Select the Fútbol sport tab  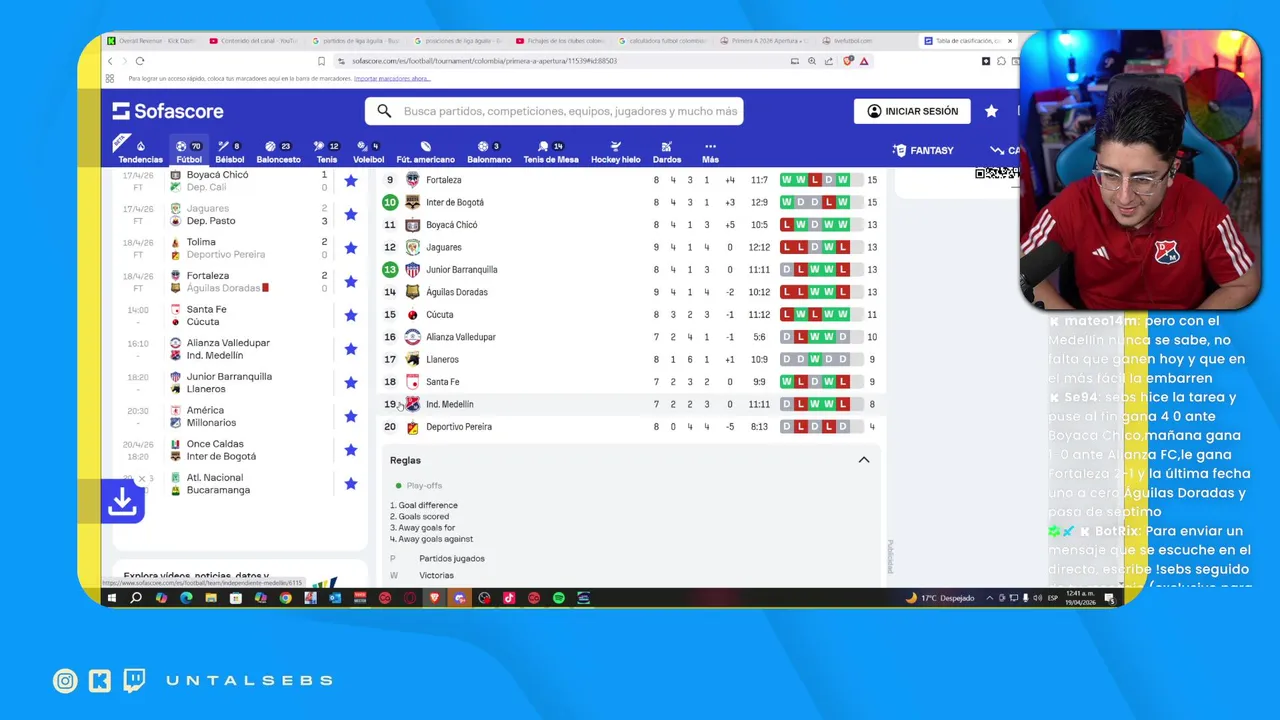point(189,152)
